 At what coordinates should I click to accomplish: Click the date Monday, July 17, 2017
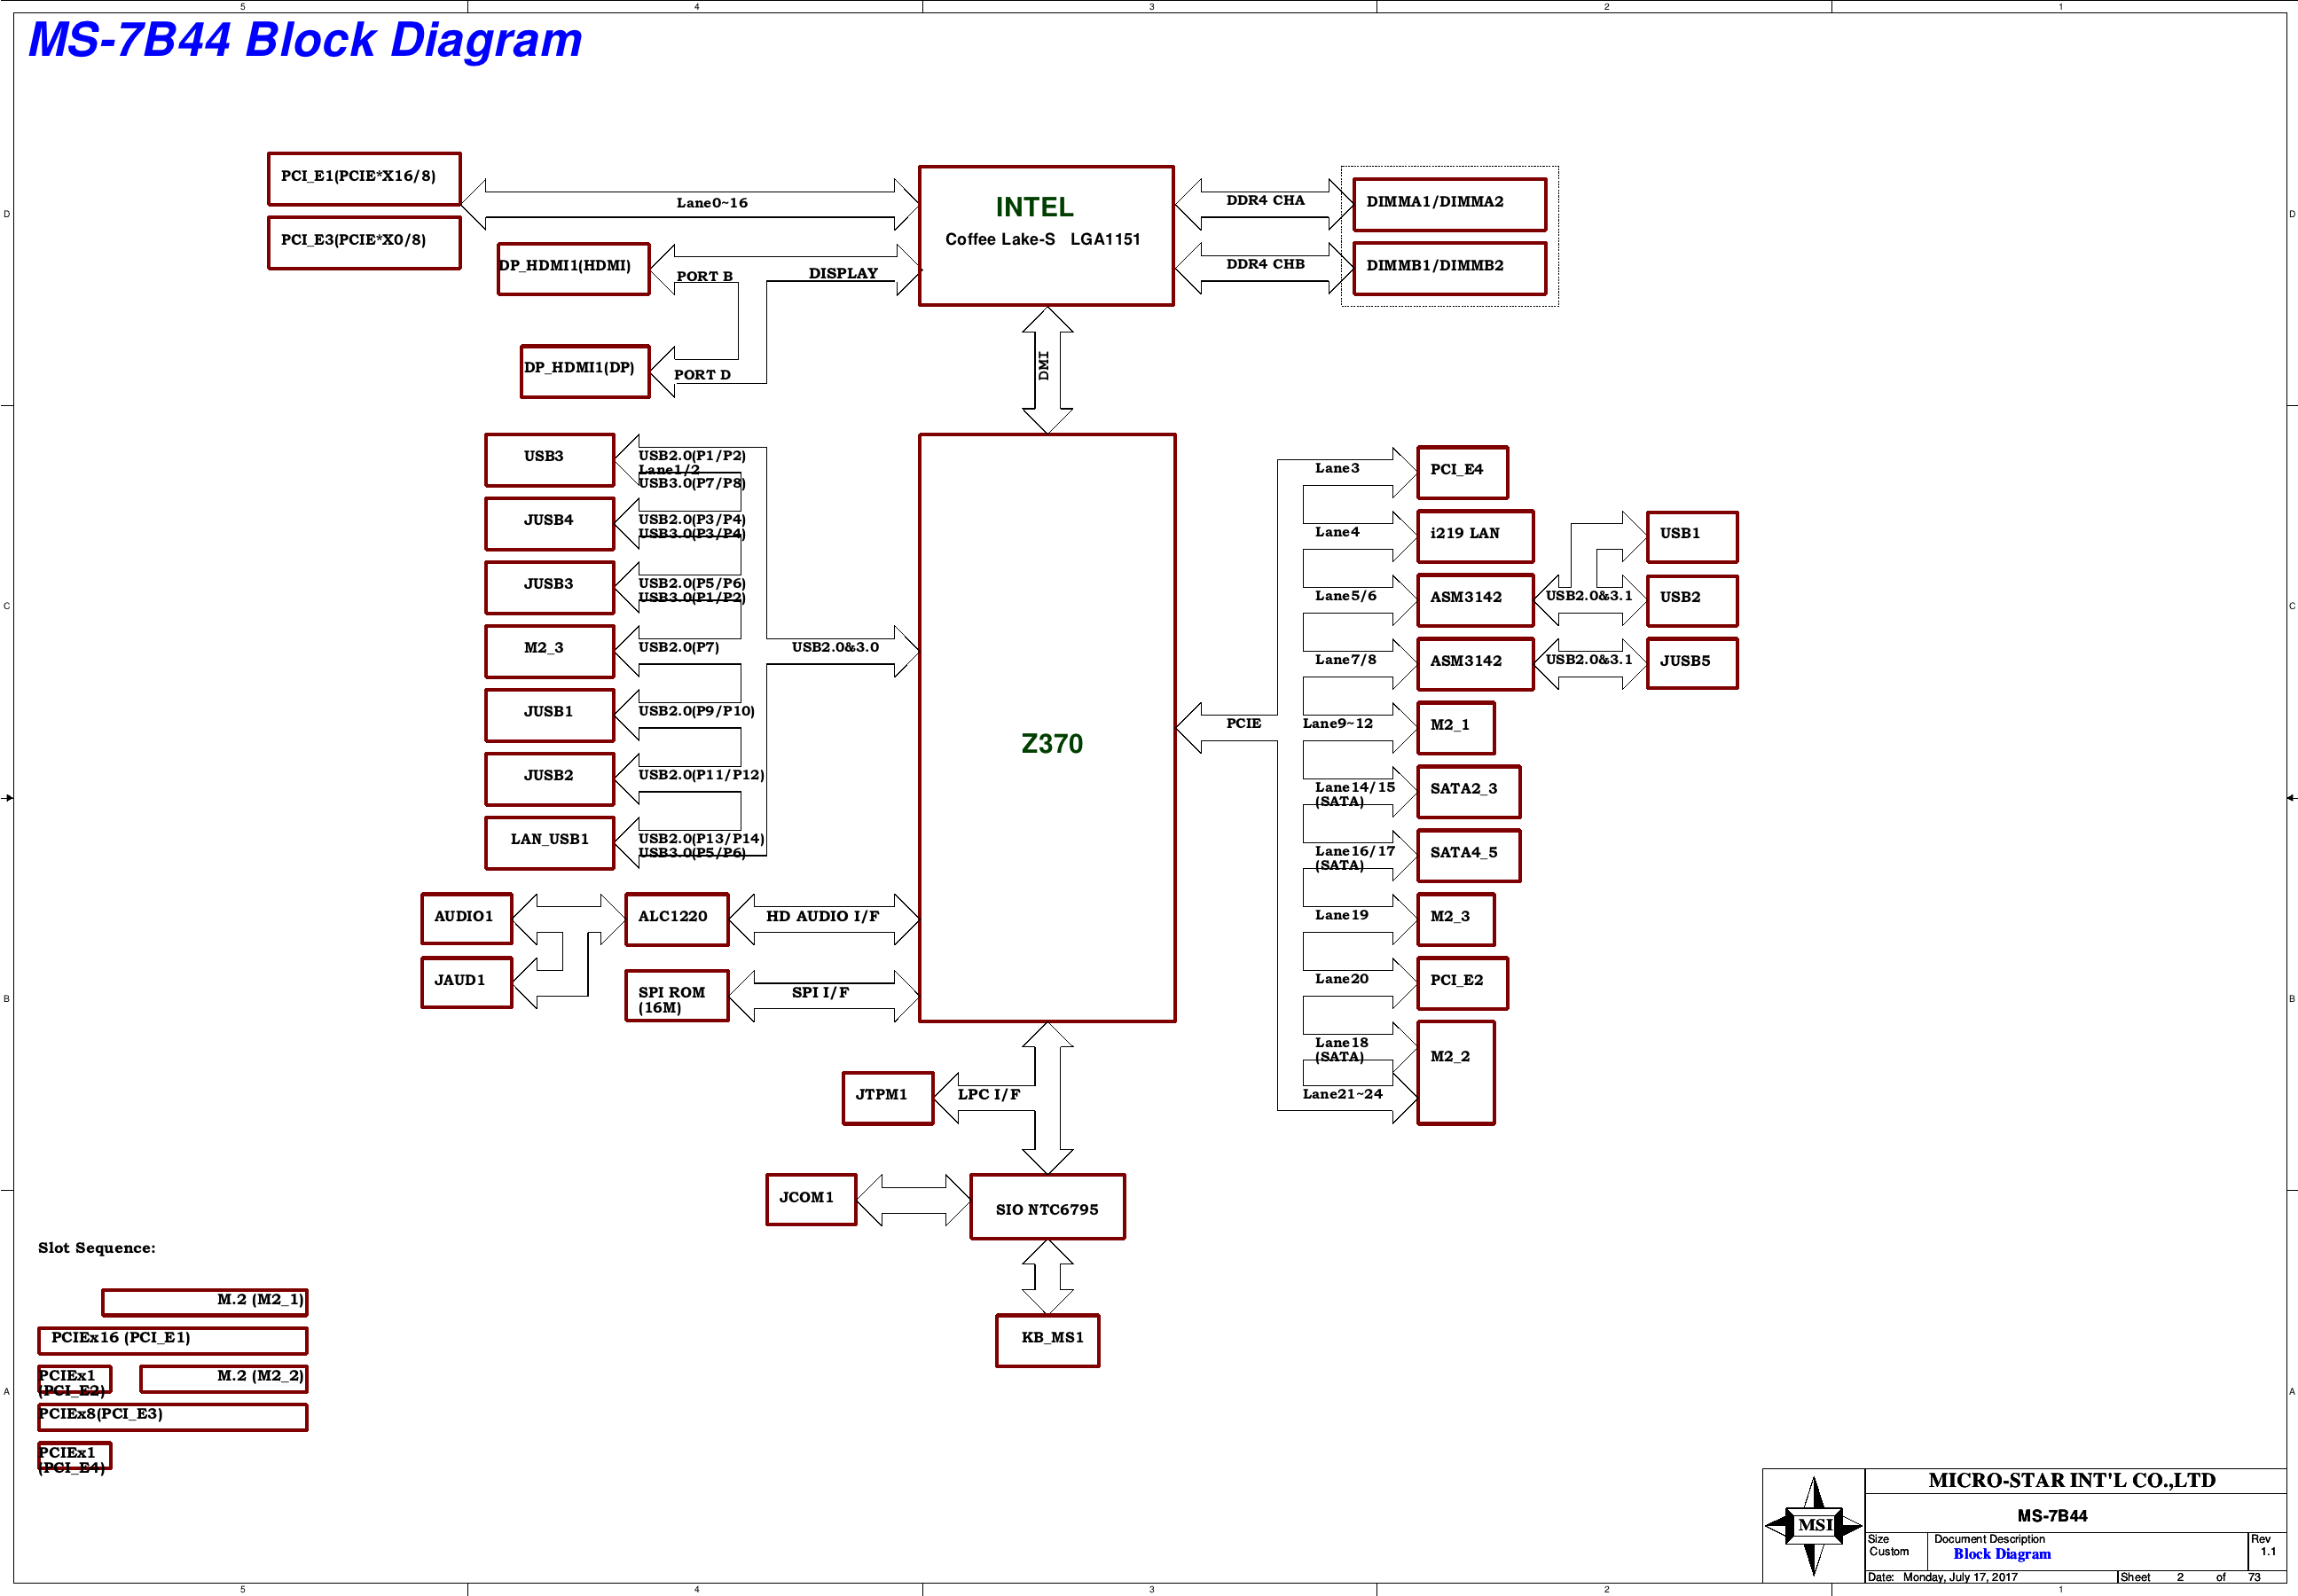pos(1960,1577)
